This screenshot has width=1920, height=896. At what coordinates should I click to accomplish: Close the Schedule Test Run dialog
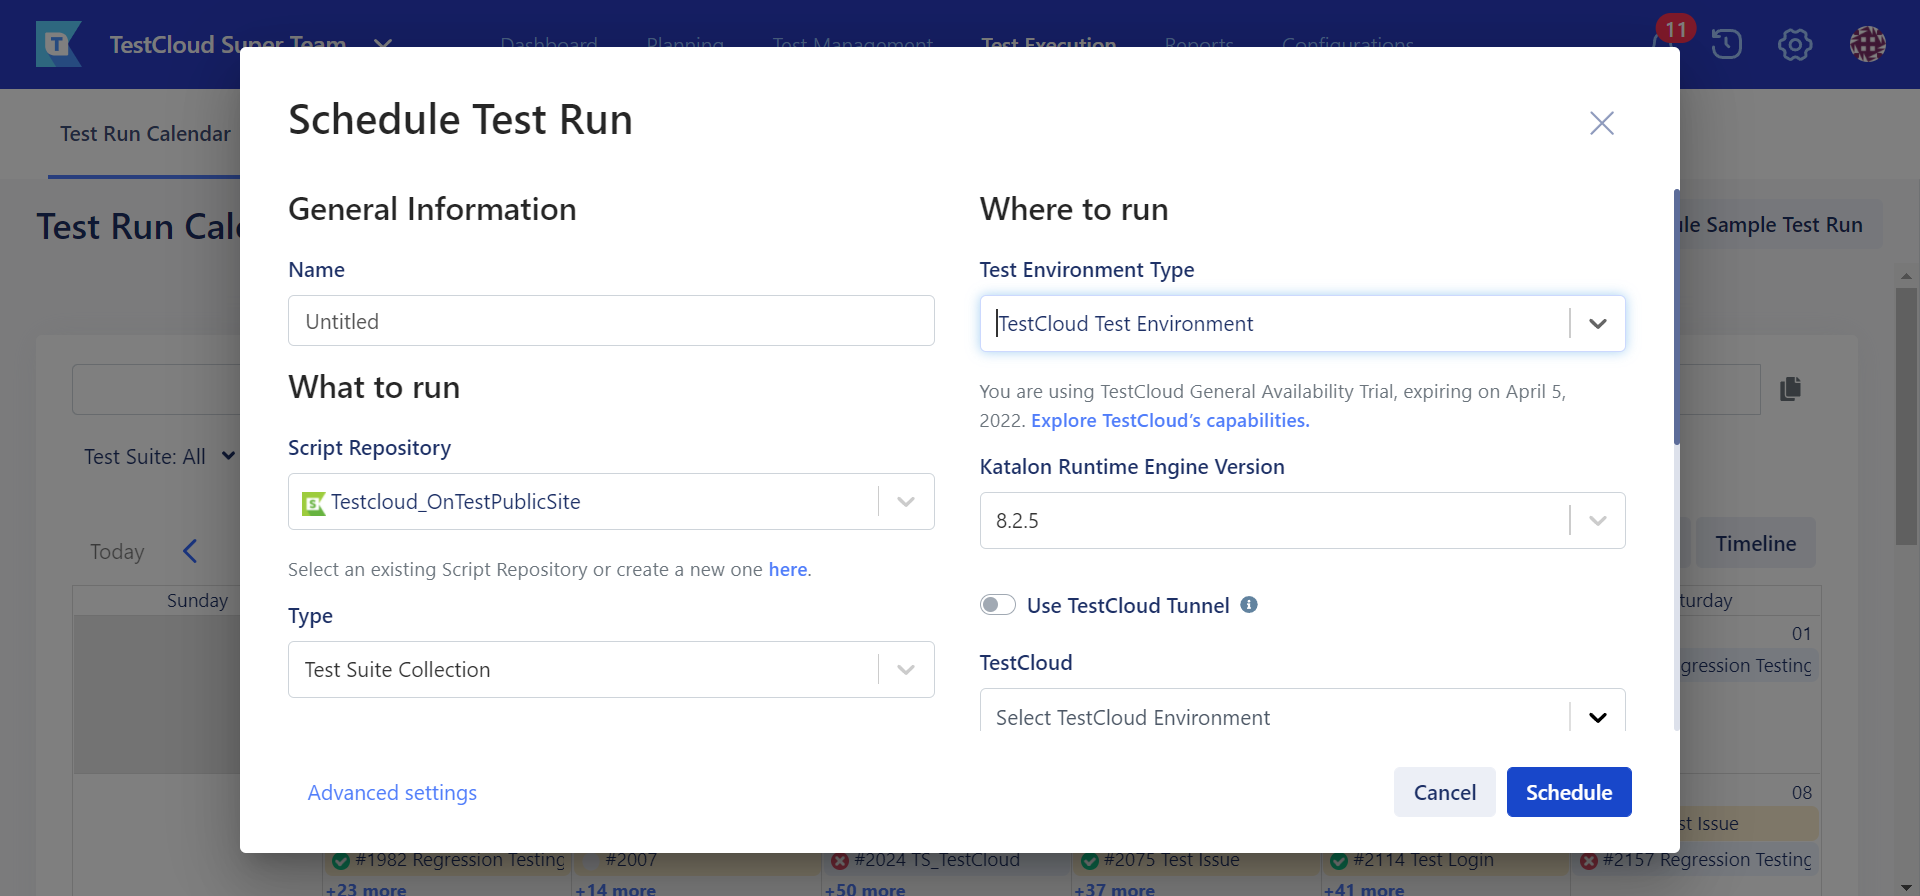[1602, 123]
